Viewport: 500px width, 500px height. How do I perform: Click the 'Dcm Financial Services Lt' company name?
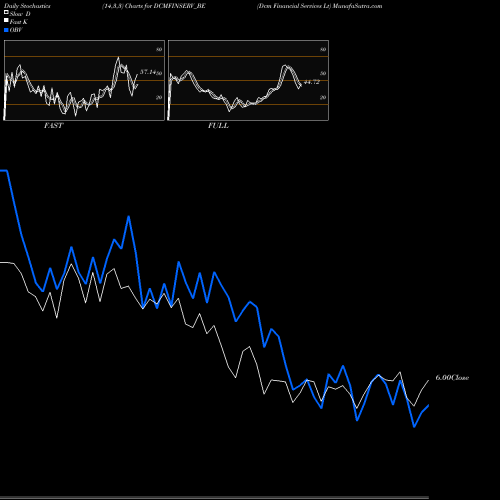pos(294,6)
